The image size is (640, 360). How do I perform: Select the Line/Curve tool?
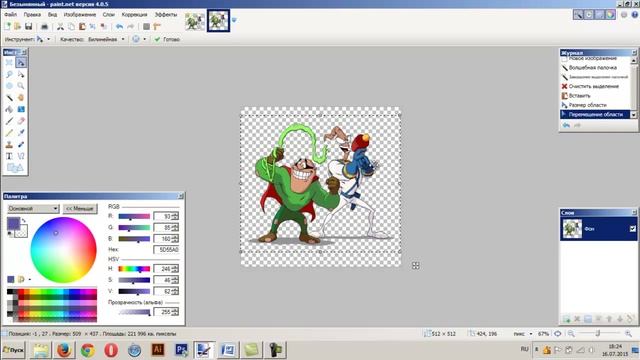(21, 156)
